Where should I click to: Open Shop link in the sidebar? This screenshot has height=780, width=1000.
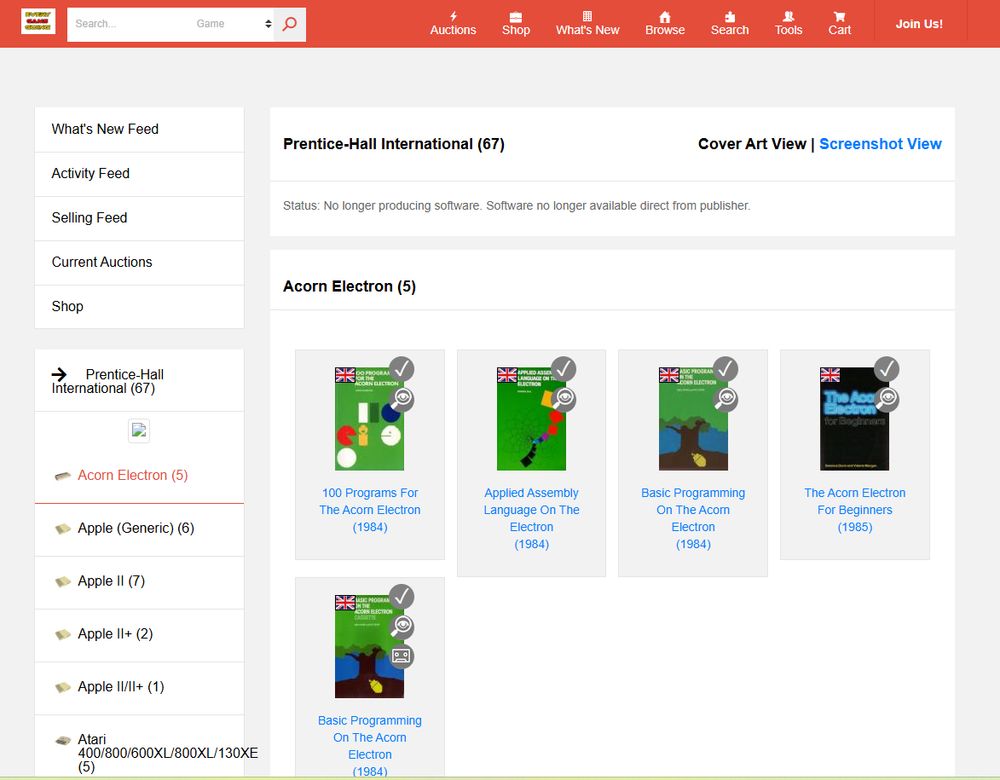point(139,307)
